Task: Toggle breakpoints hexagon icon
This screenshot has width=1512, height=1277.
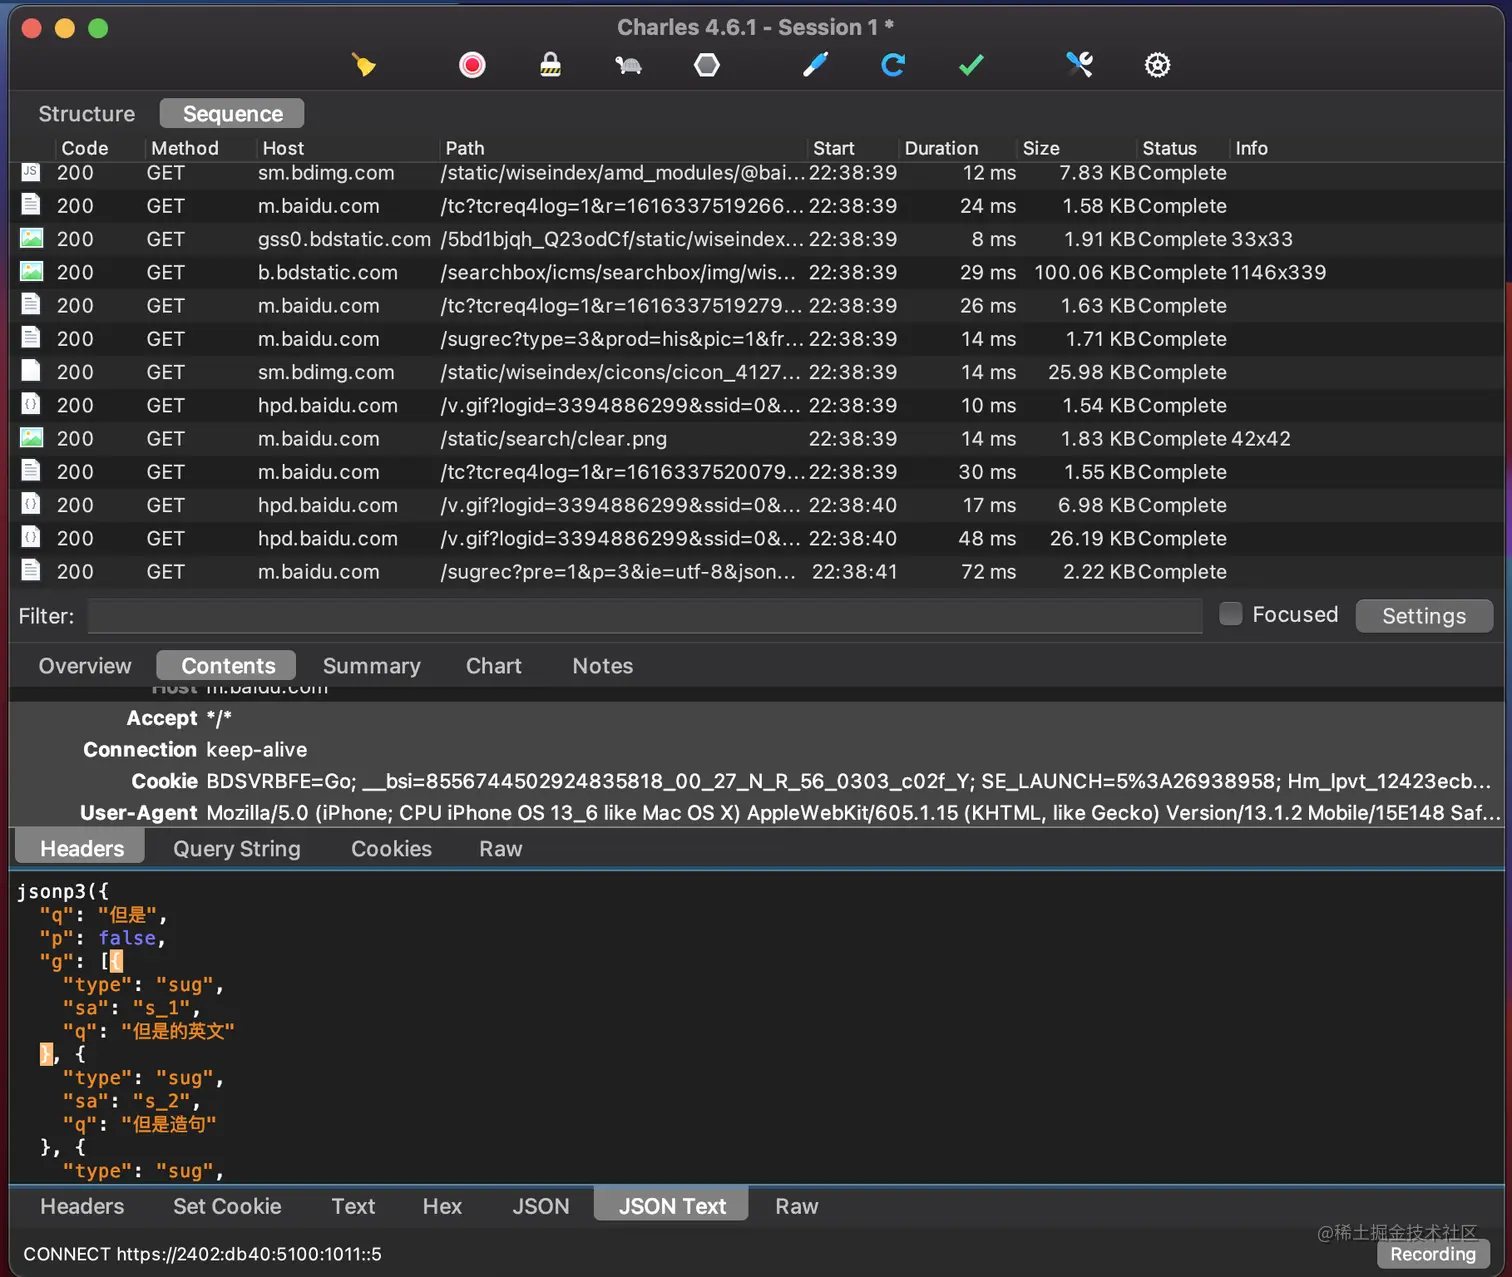Action: 706,66
